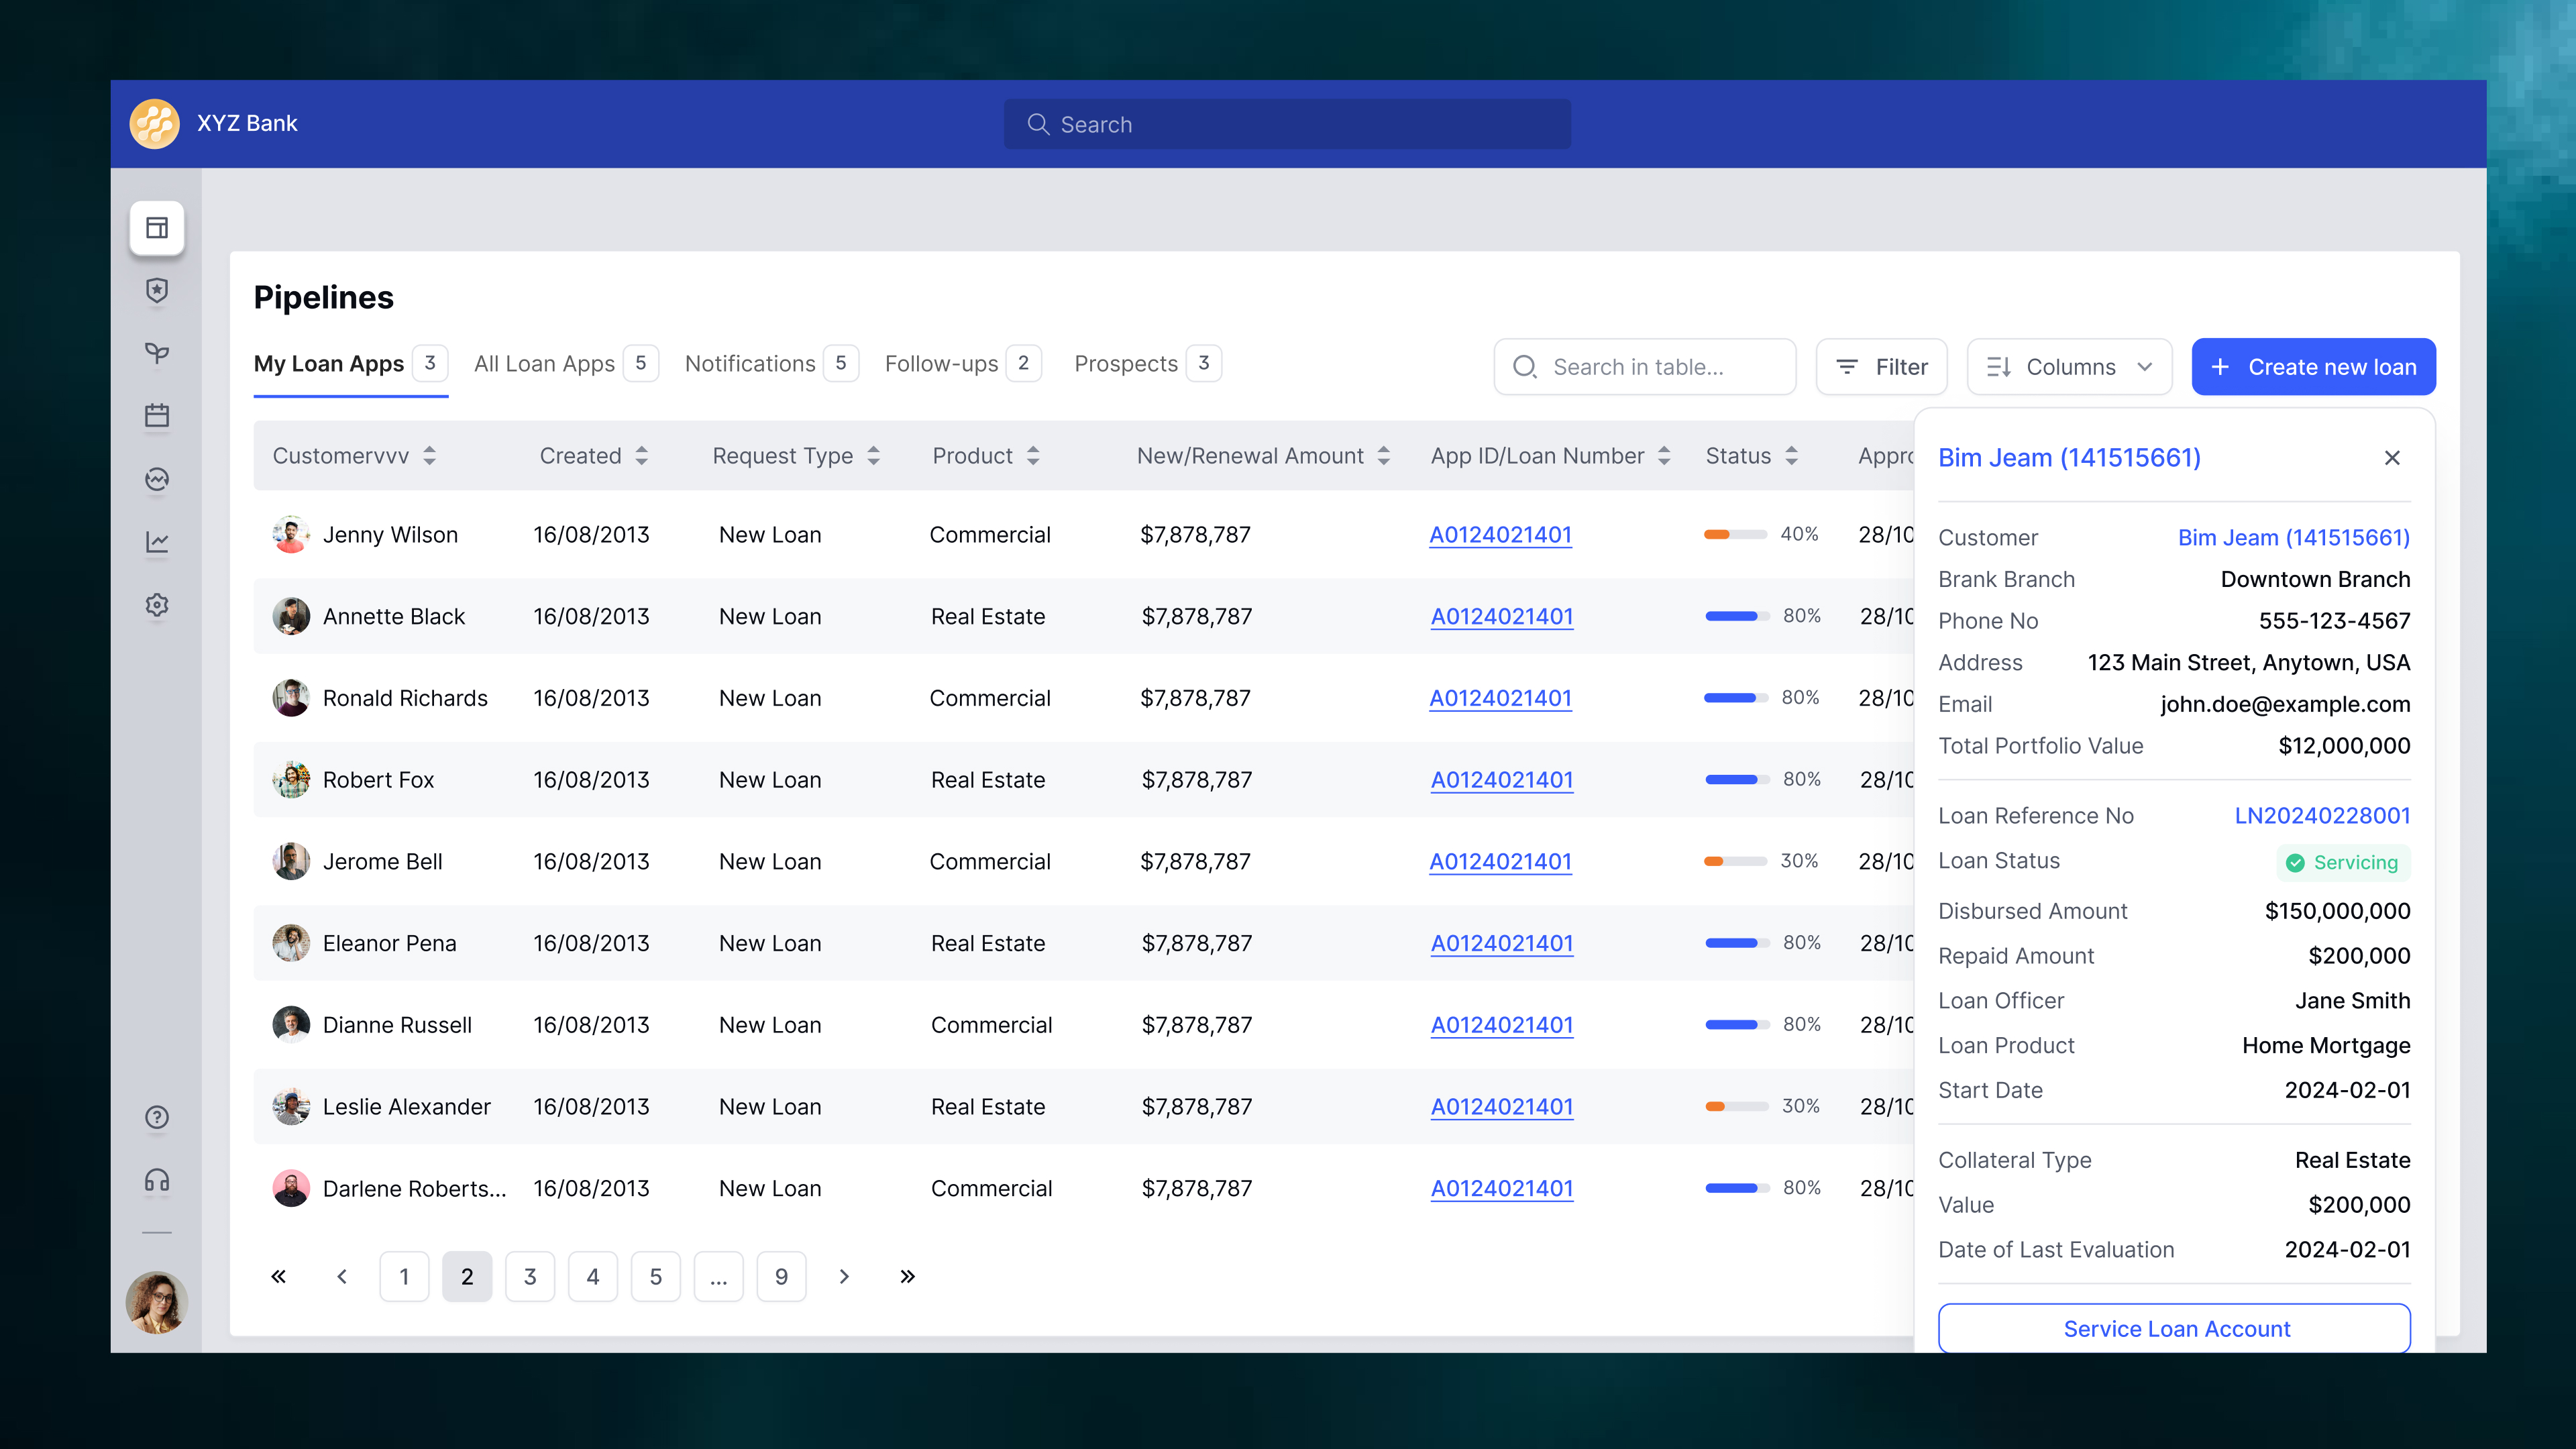The width and height of the screenshot is (2576, 1449).
Task: Sort by Customervvv column
Action: pos(429,456)
